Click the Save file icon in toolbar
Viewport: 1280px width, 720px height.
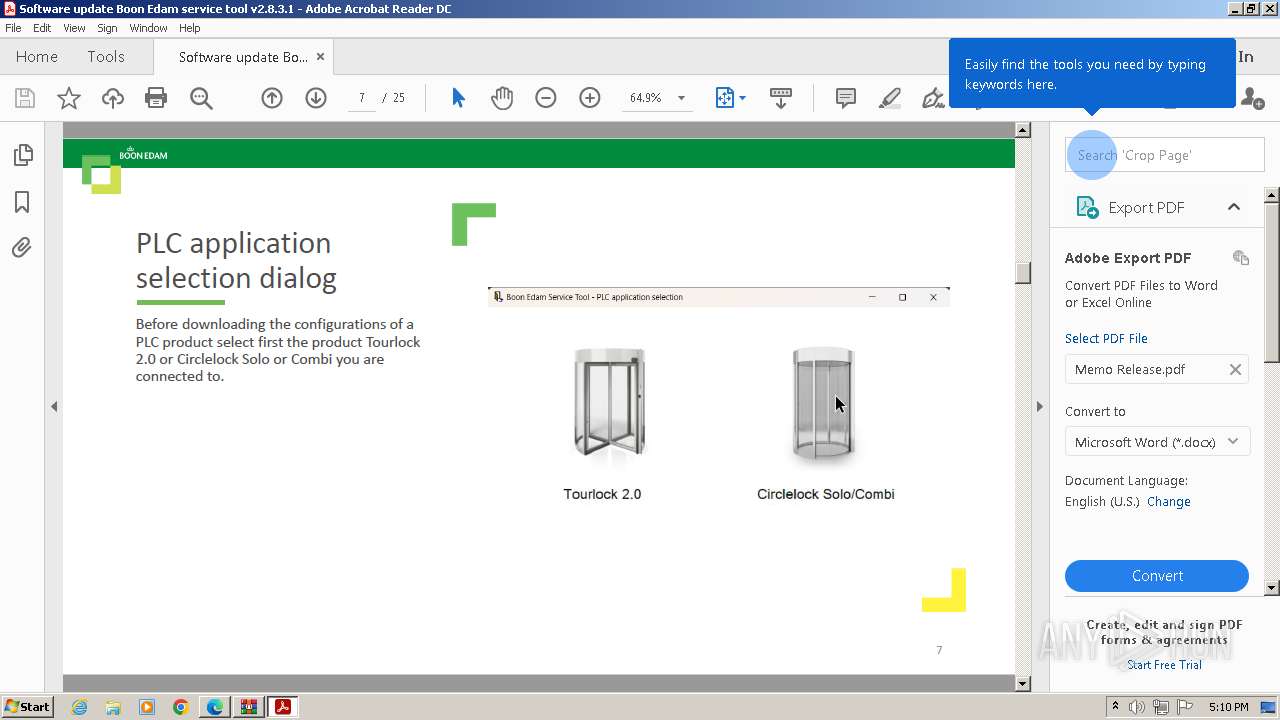[25, 98]
